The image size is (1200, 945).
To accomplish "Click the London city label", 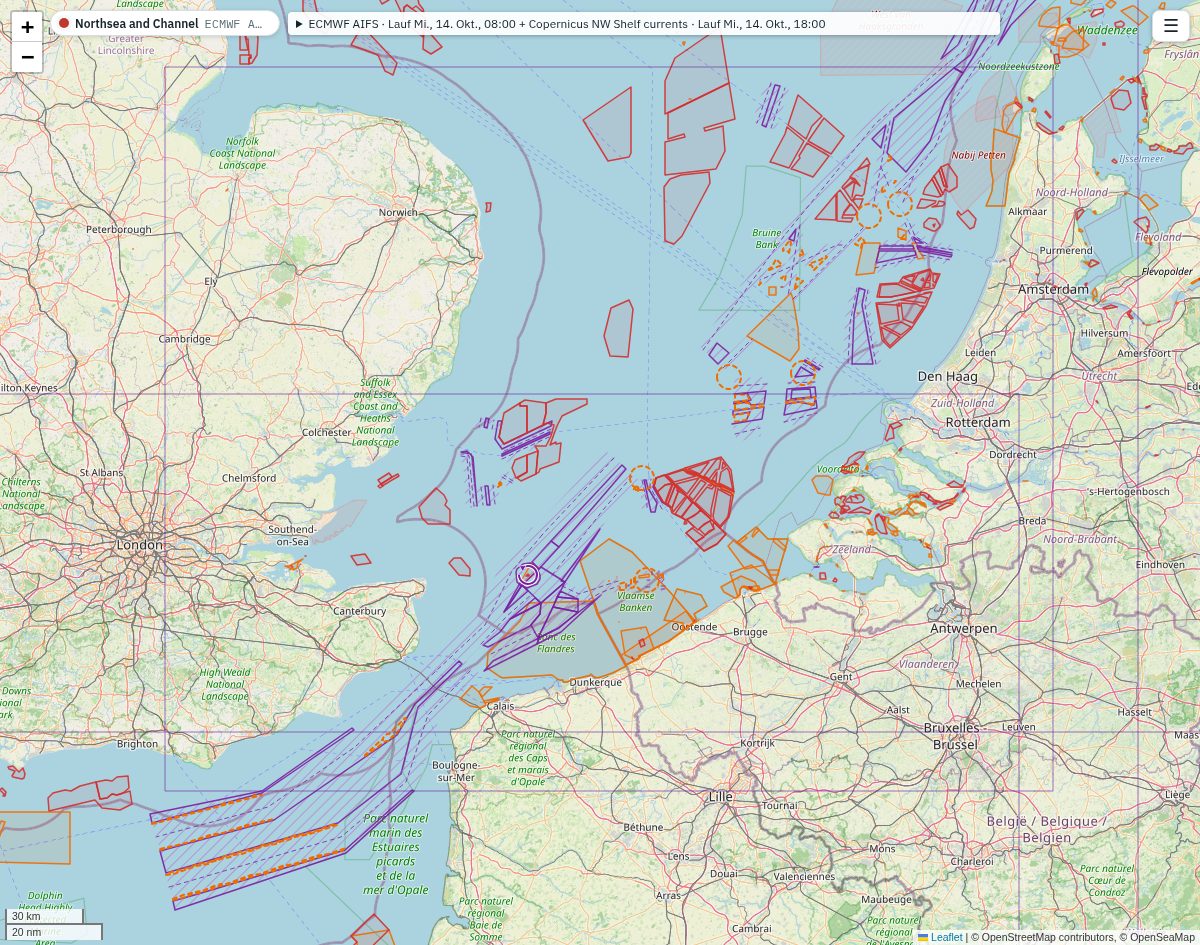I will (140, 545).
